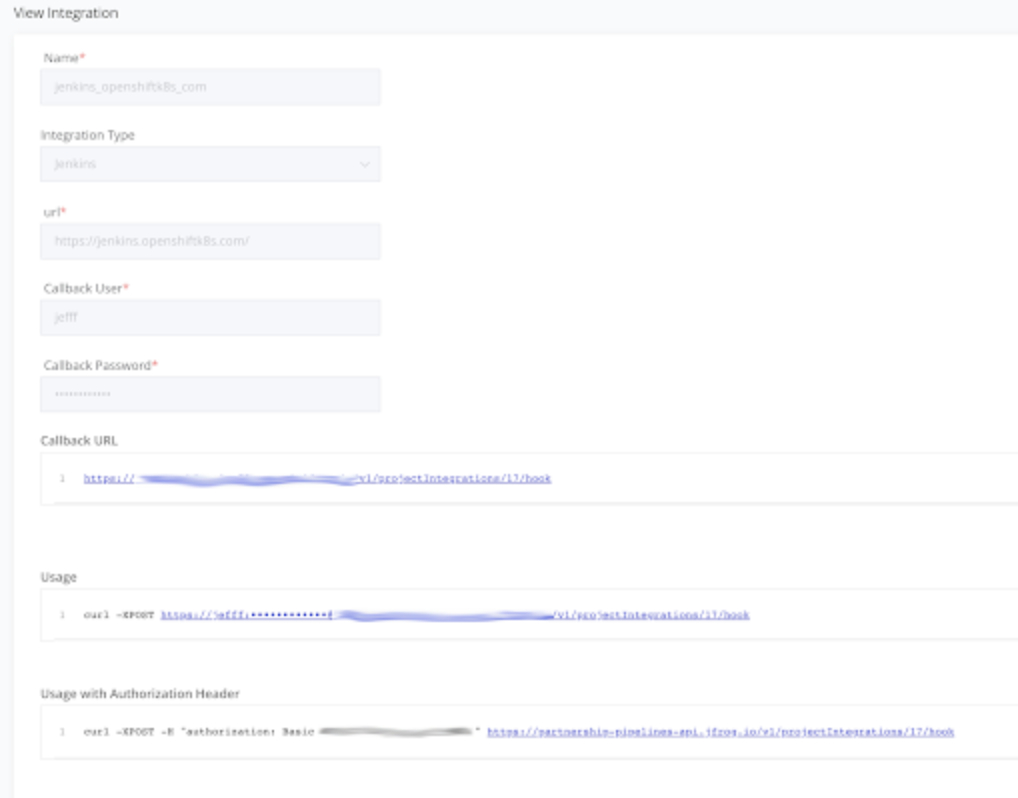
Task: Open the partnership-pipelines-api.jfrog.io hook link
Action: [x=720, y=732]
